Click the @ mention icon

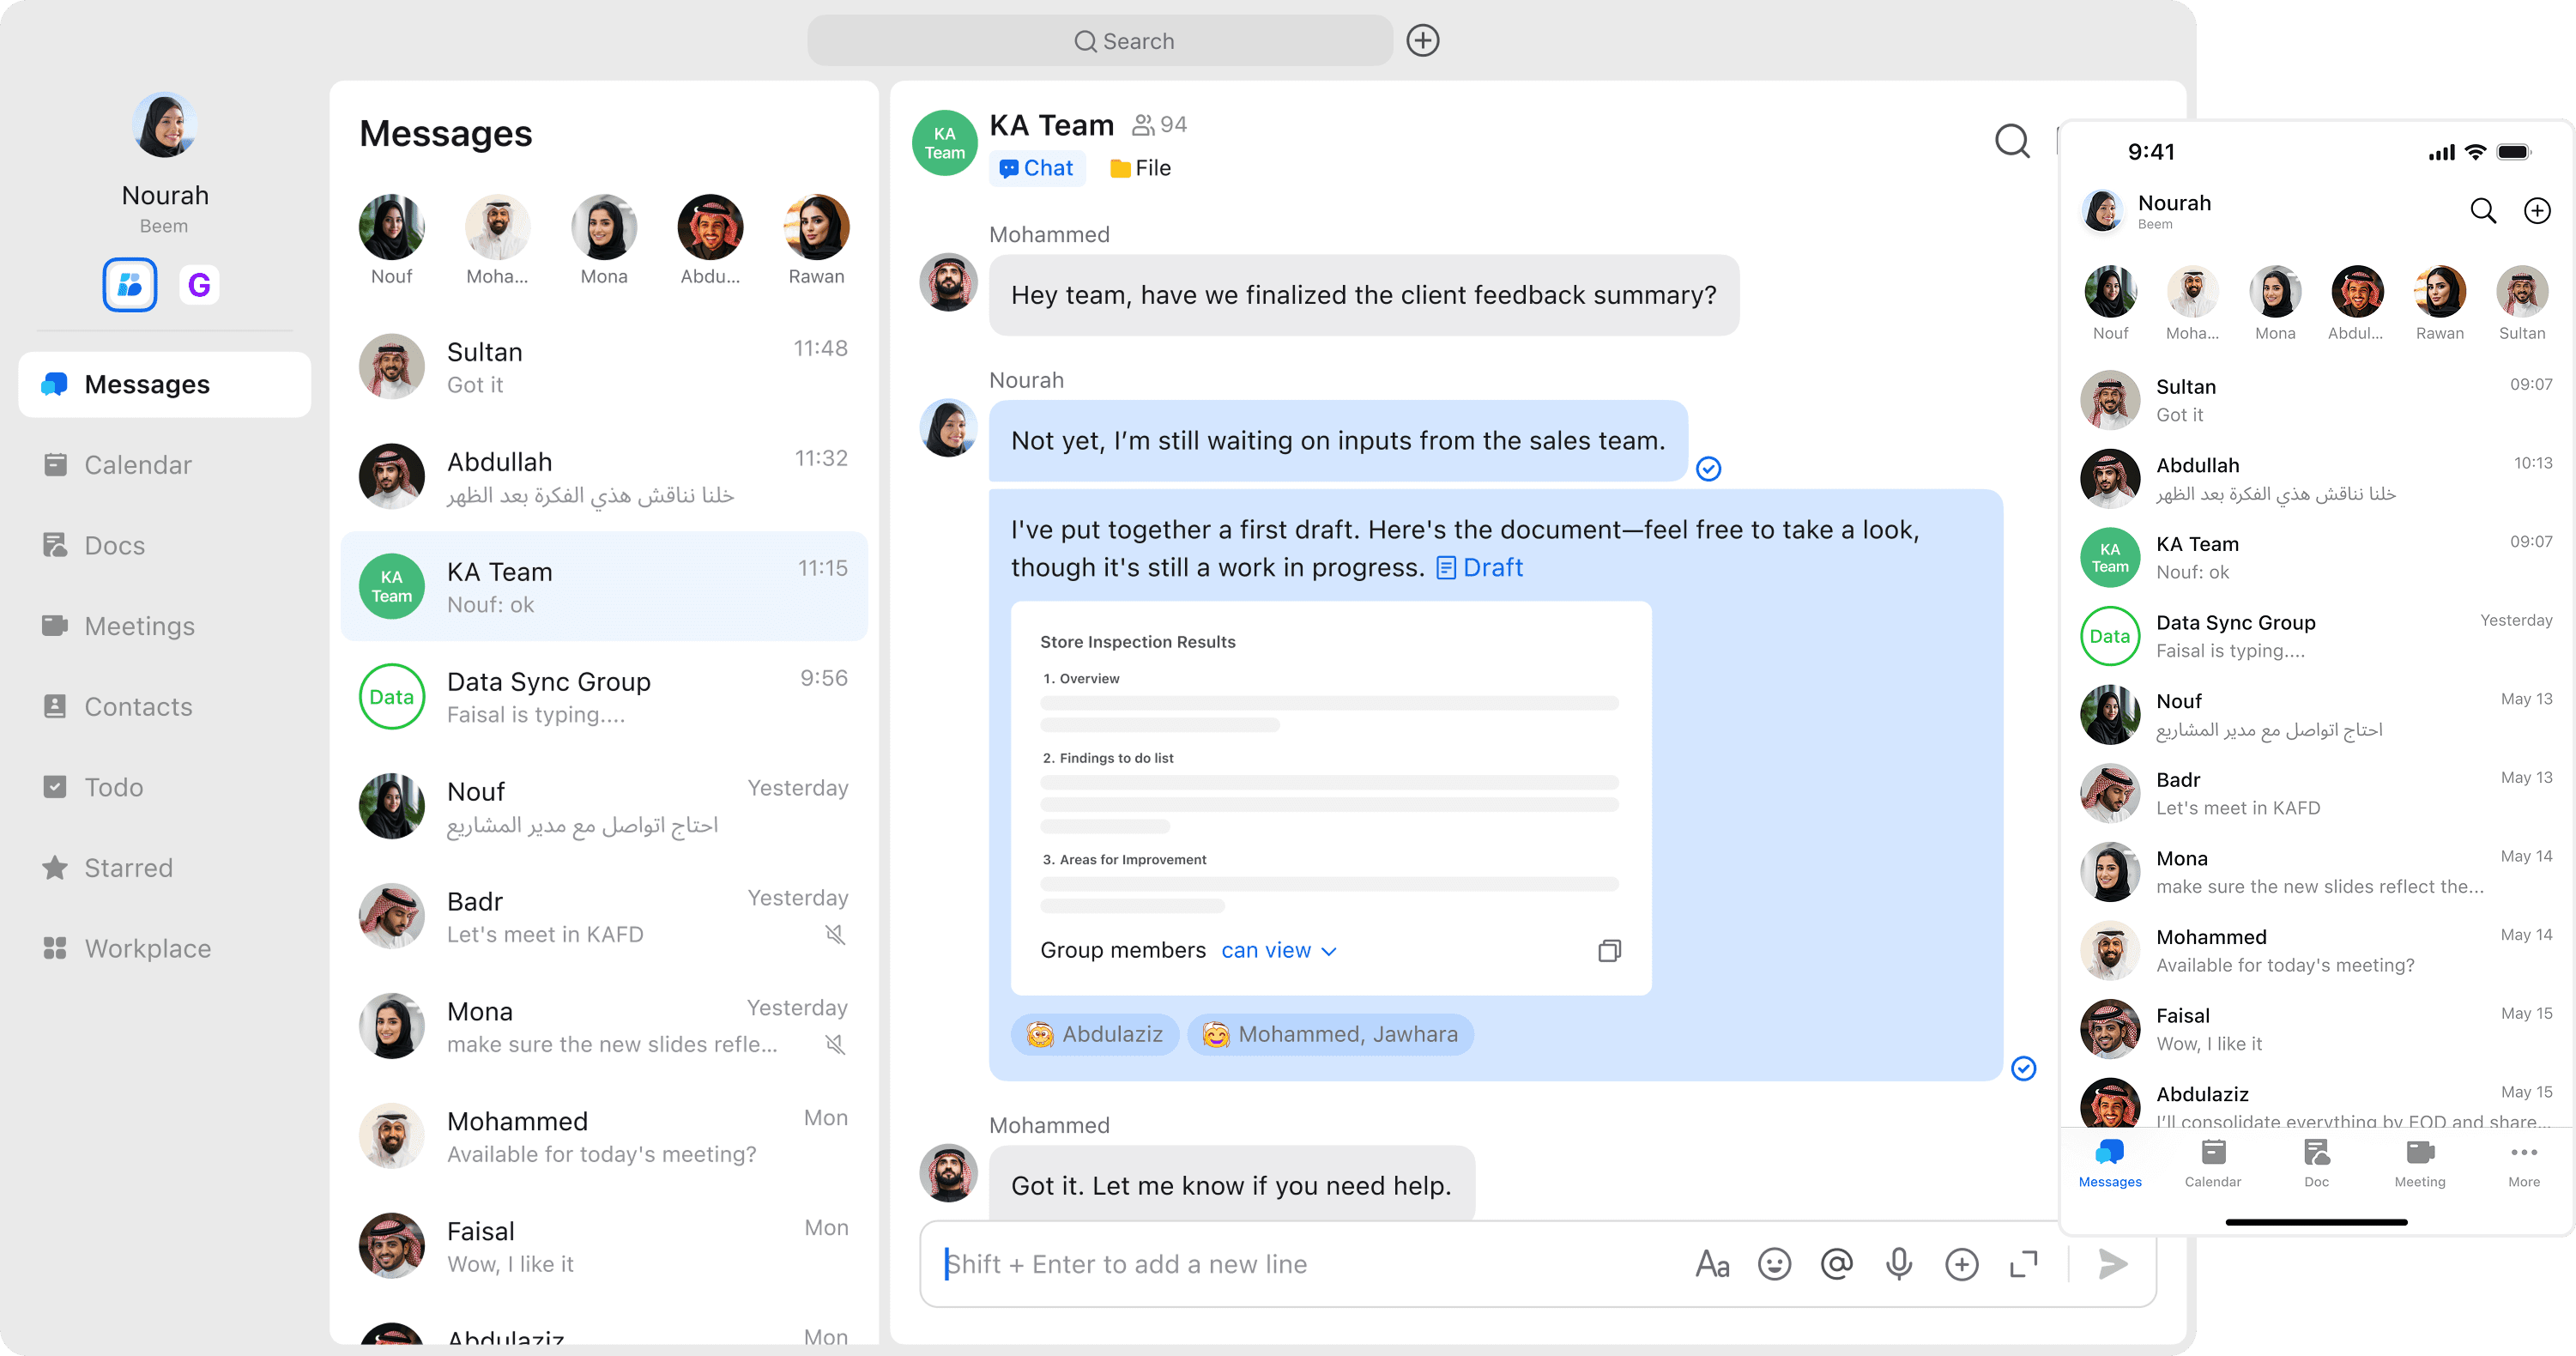tap(1836, 1264)
